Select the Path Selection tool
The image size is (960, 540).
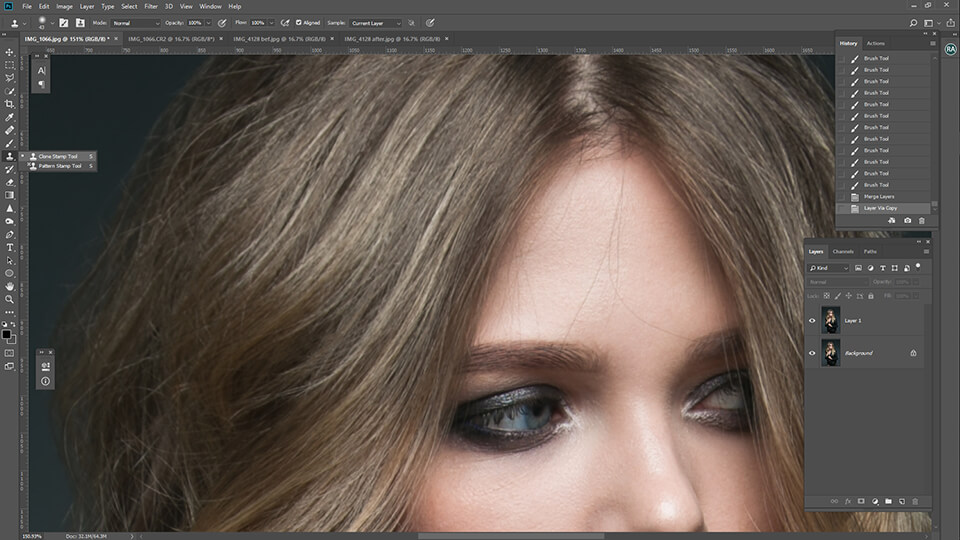click(x=9, y=261)
